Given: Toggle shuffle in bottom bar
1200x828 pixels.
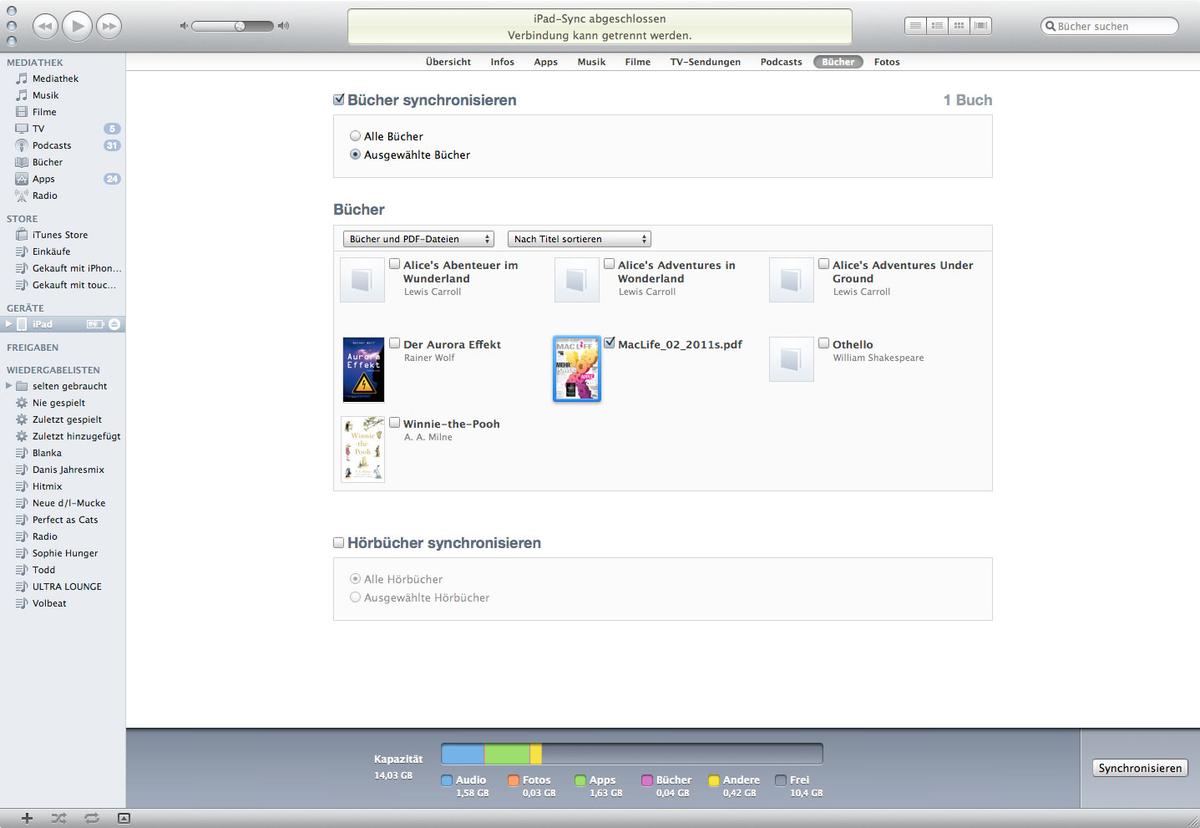Looking at the screenshot, I should pyautogui.click(x=58, y=818).
